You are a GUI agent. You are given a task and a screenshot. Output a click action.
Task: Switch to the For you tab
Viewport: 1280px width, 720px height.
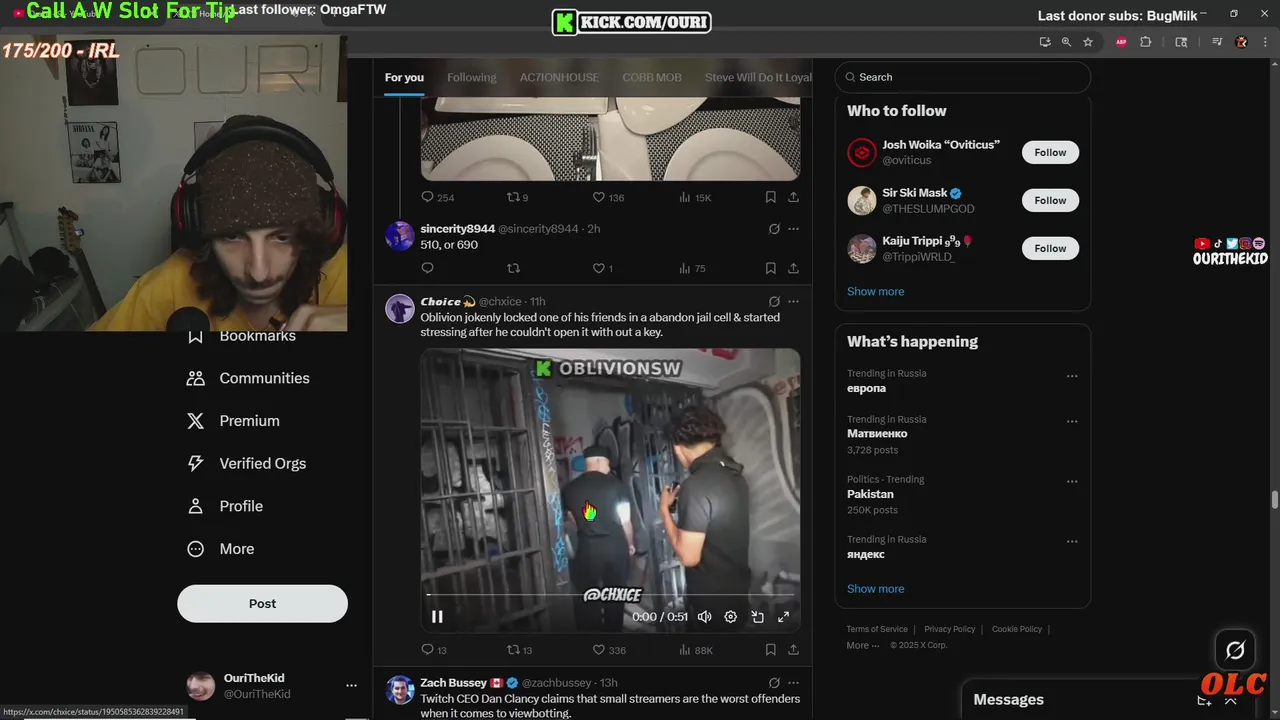[404, 77]
